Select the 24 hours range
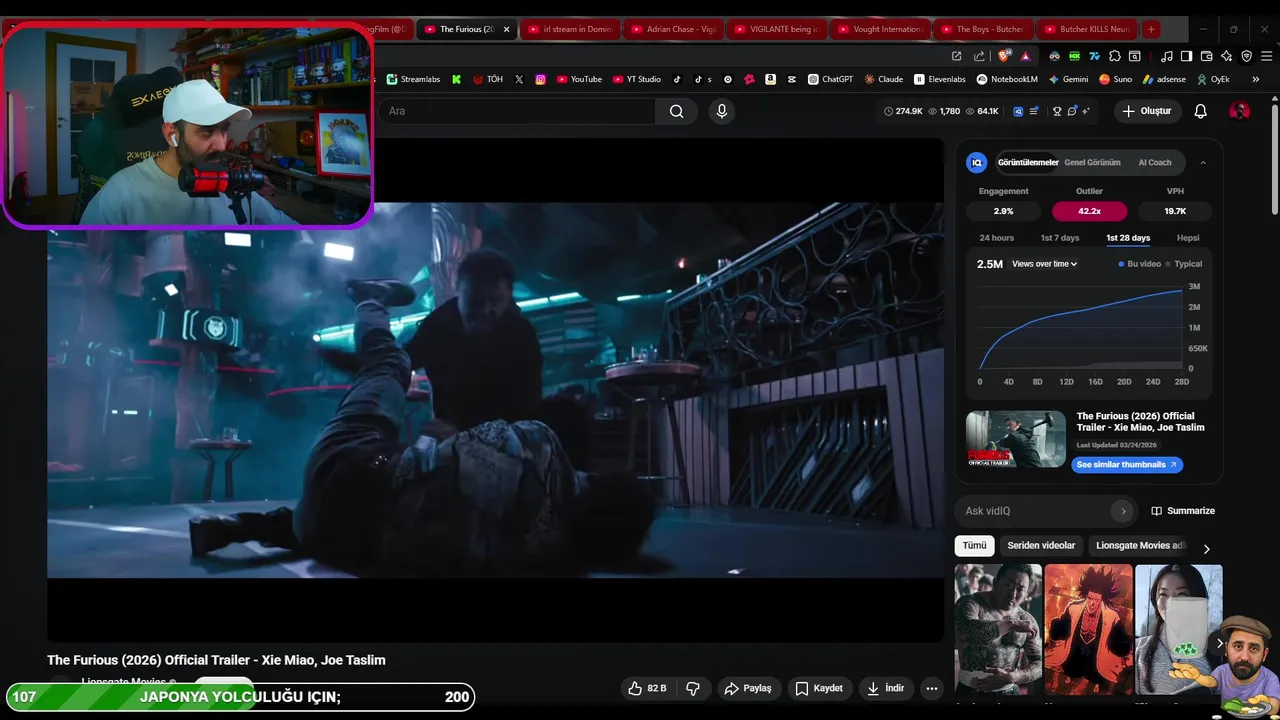 coord(996,238)
